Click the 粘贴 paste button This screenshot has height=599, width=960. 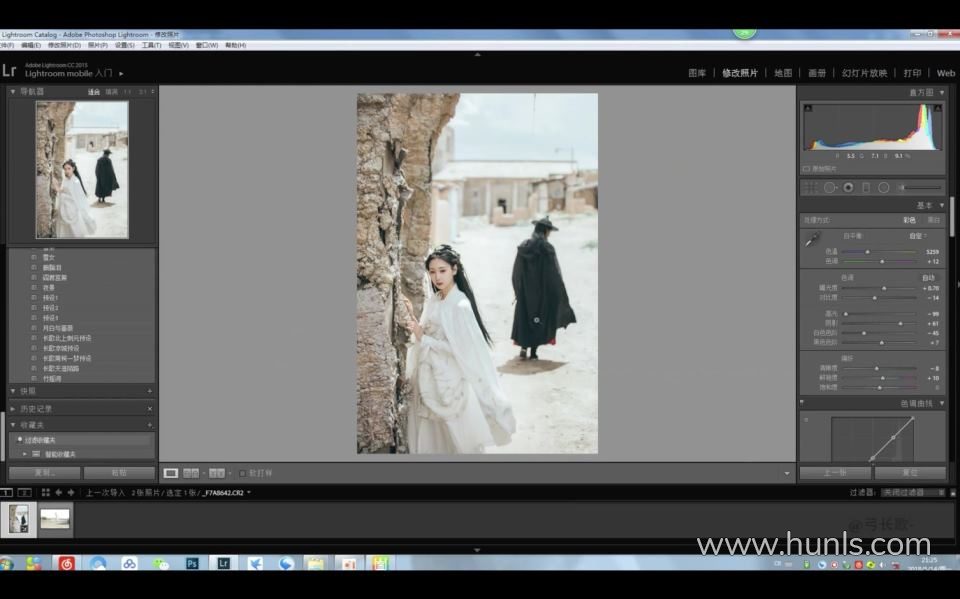point(119,473)
